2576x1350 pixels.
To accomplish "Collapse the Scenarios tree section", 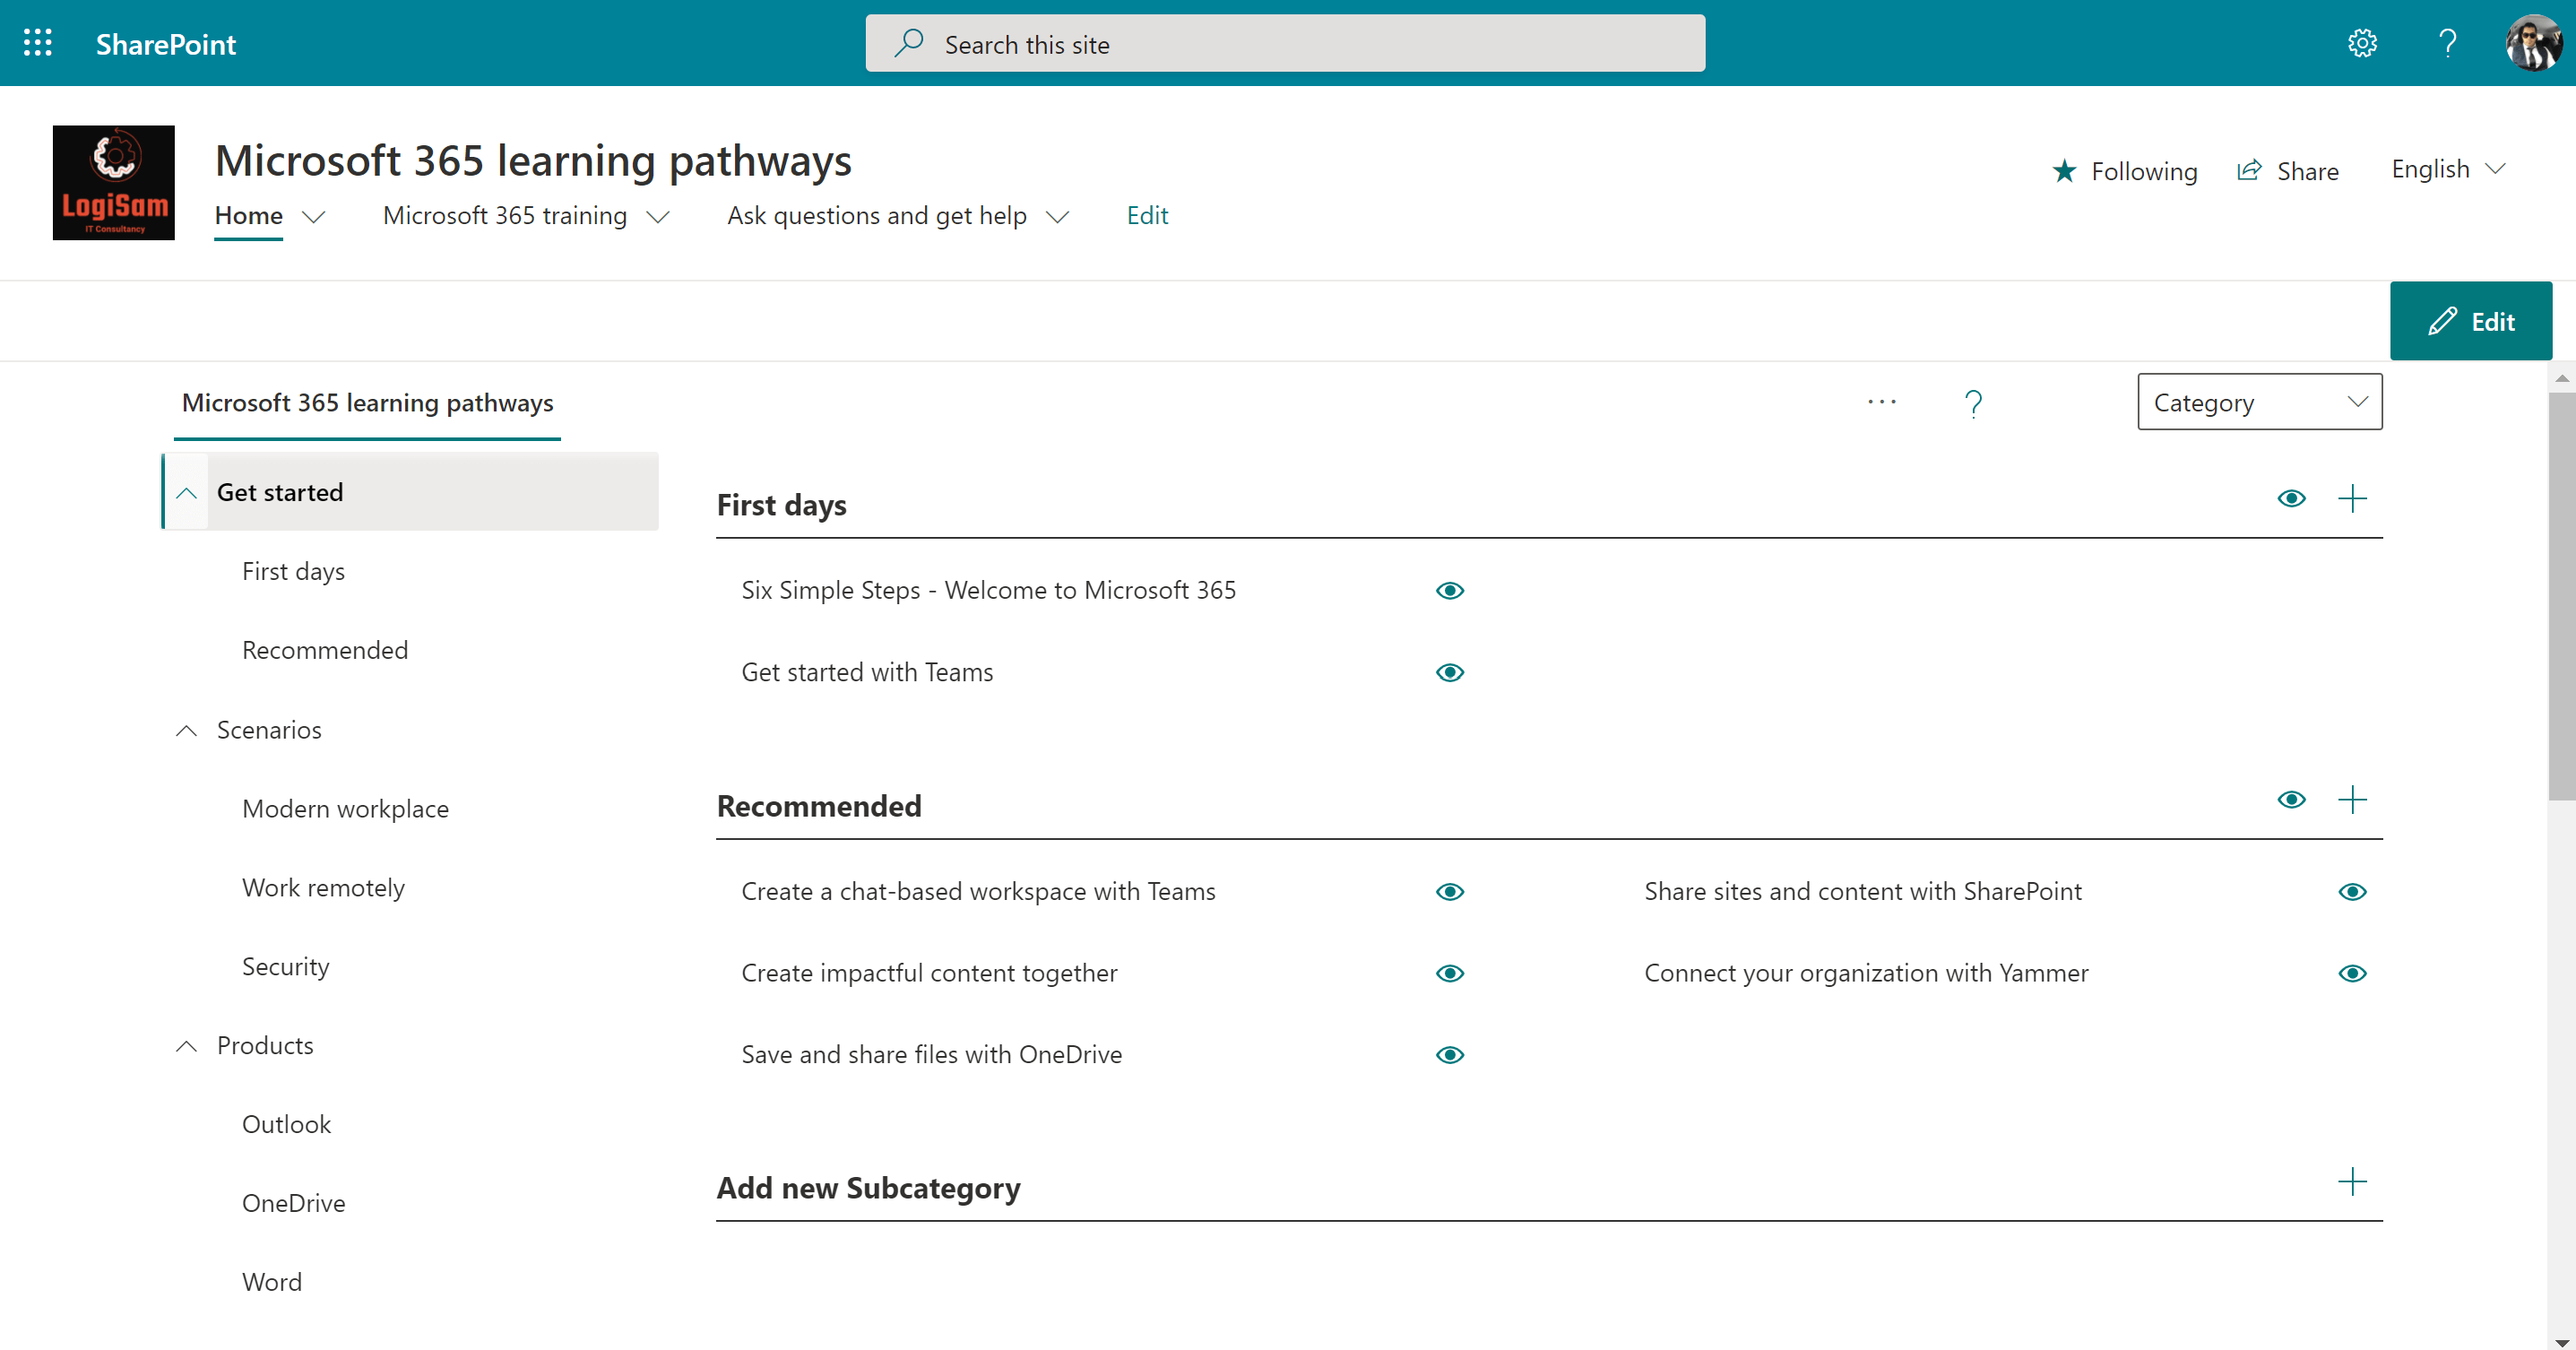I will pyautogui.click(x=186, y=730).
